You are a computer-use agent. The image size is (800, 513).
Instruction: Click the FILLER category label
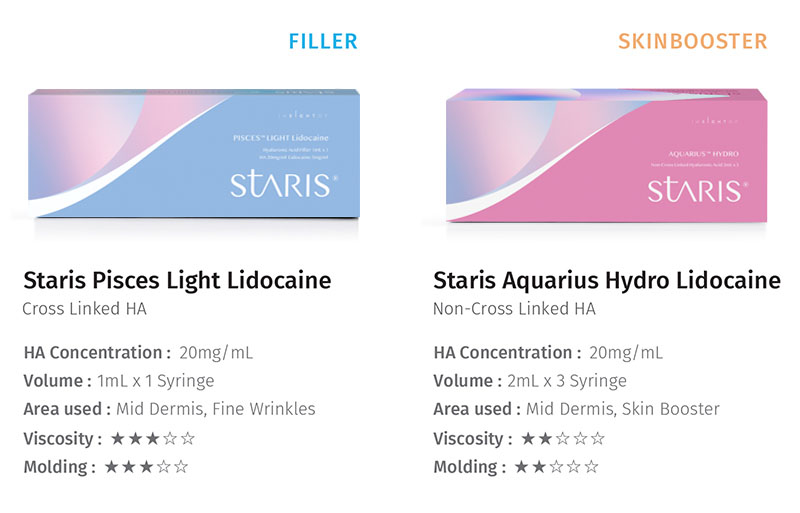[x=323, y=41]
